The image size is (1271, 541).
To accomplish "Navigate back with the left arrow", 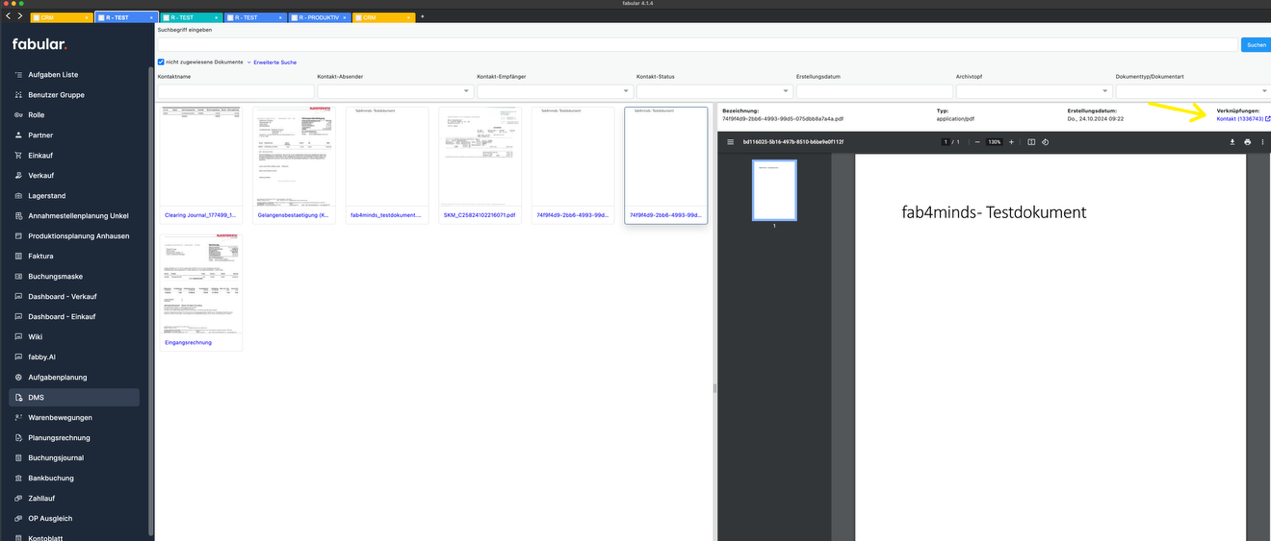I will pos(8,16).
